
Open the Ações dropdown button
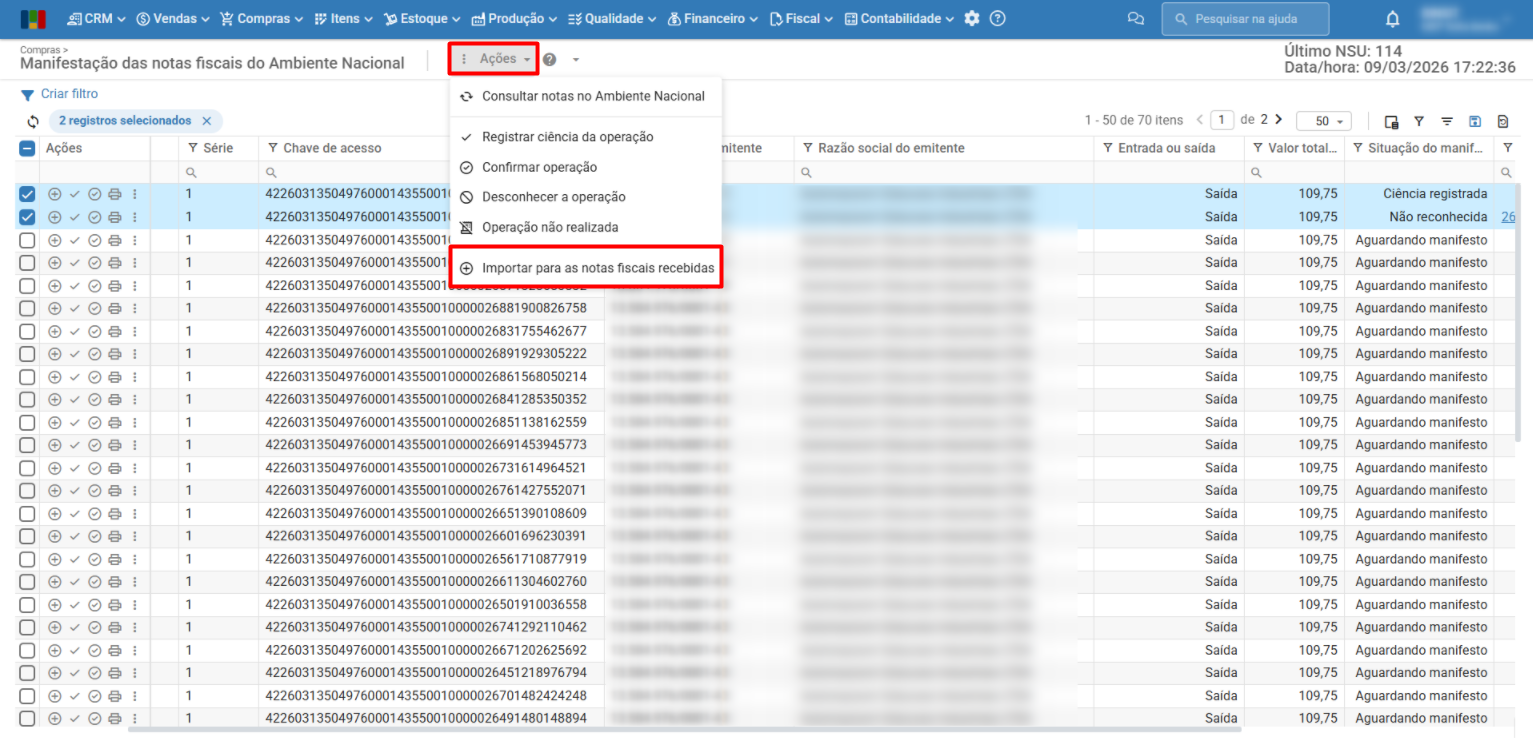(494, 60)
